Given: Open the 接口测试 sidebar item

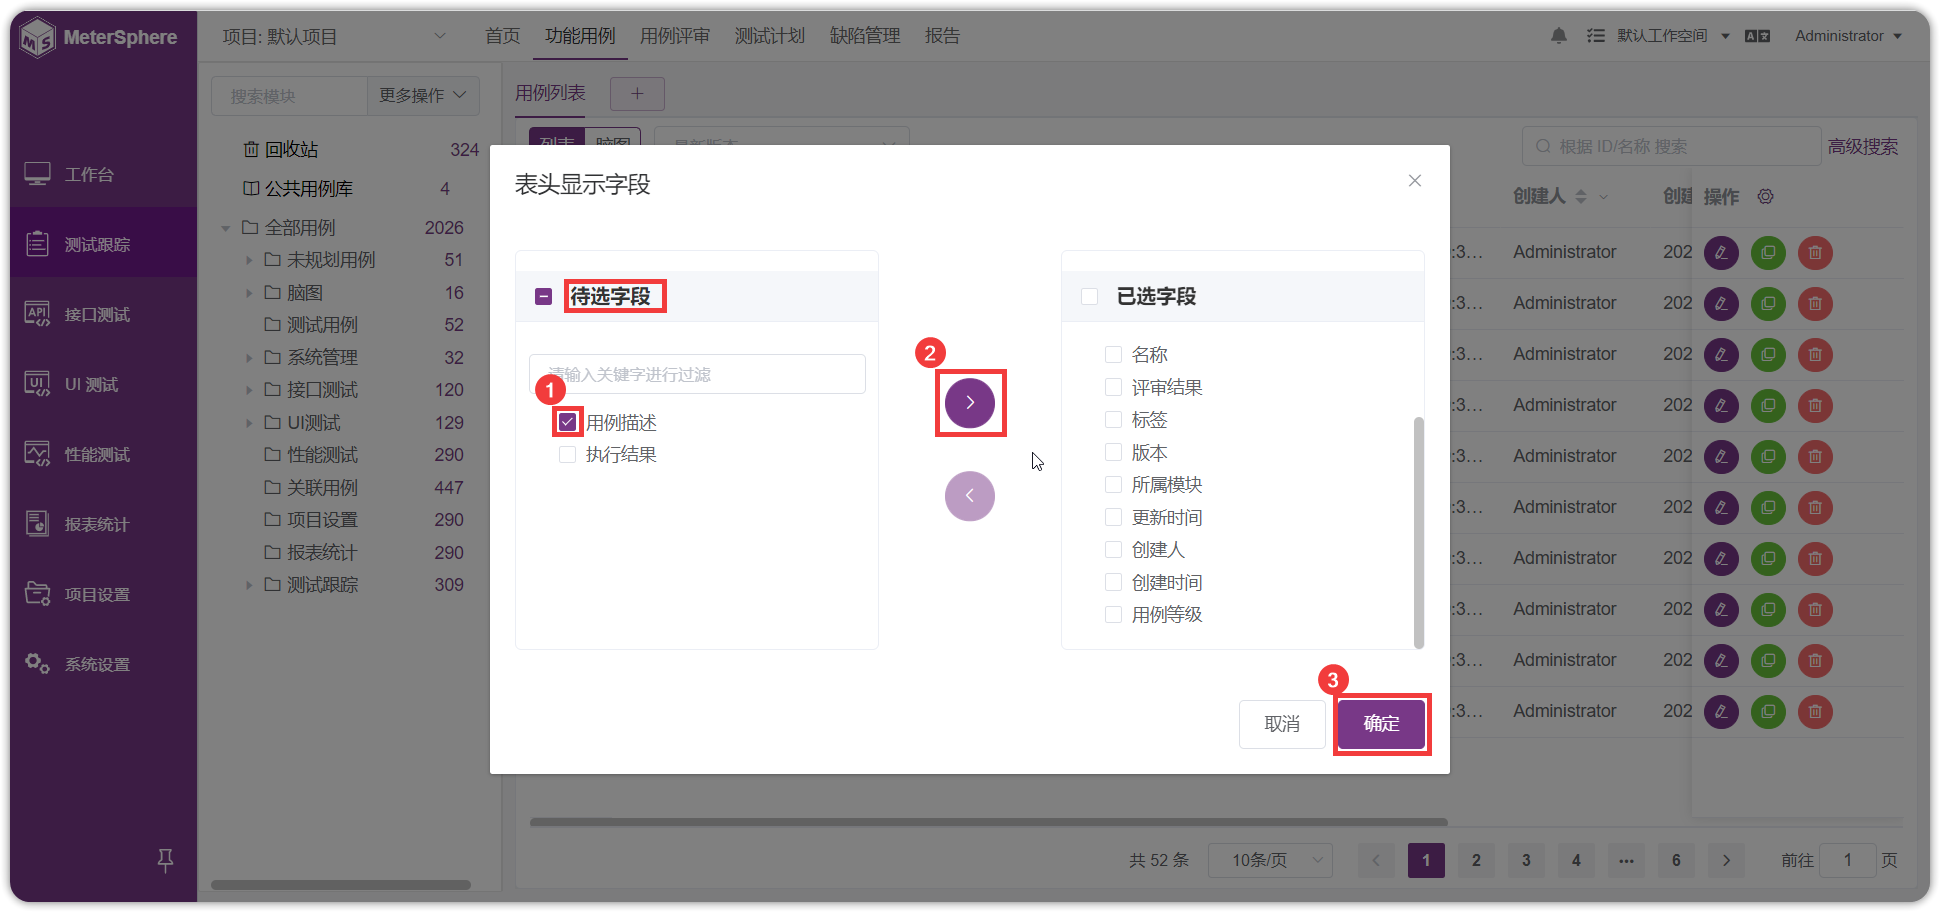Looking at the screenshot, I should [104, 314].
